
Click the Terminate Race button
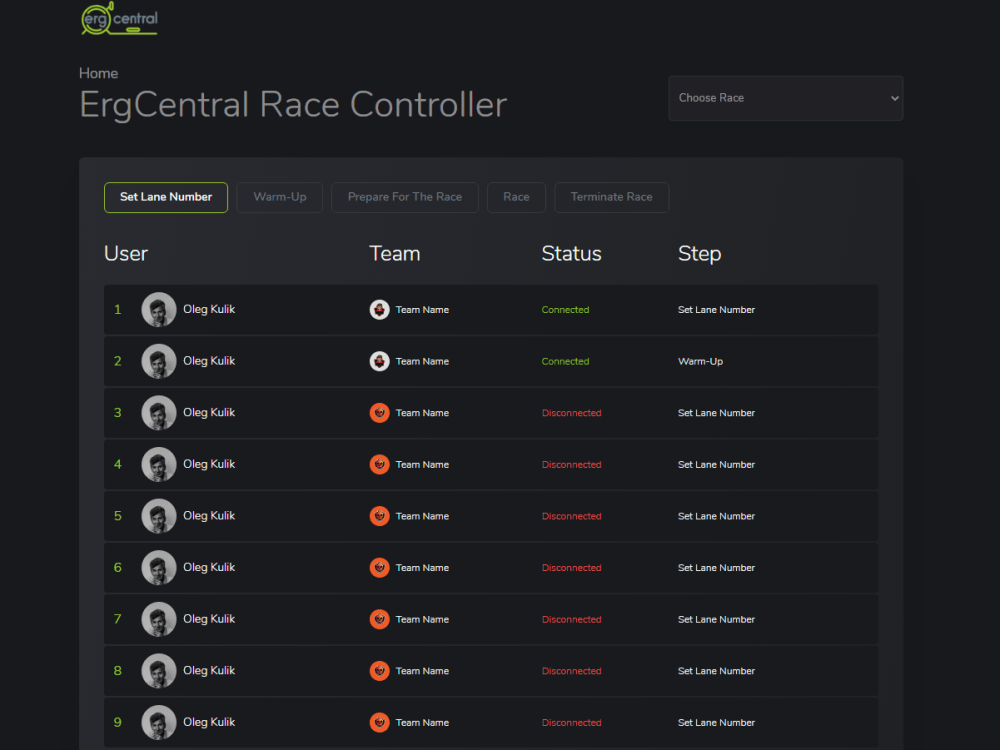[611, 197]
